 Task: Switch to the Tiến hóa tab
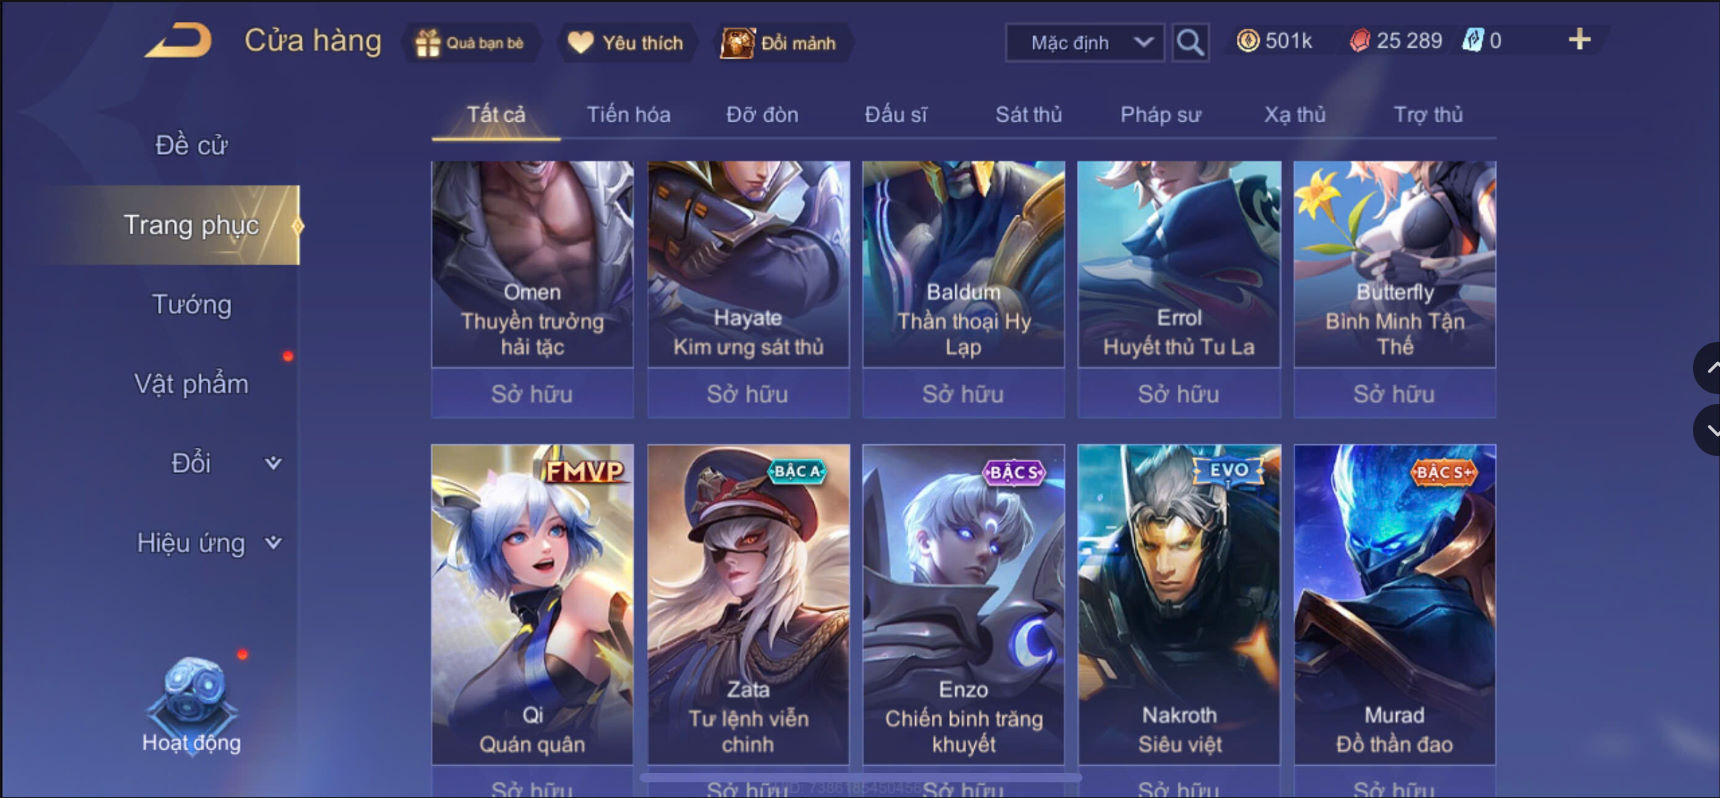pyautogui.click(x=628, y=115)
